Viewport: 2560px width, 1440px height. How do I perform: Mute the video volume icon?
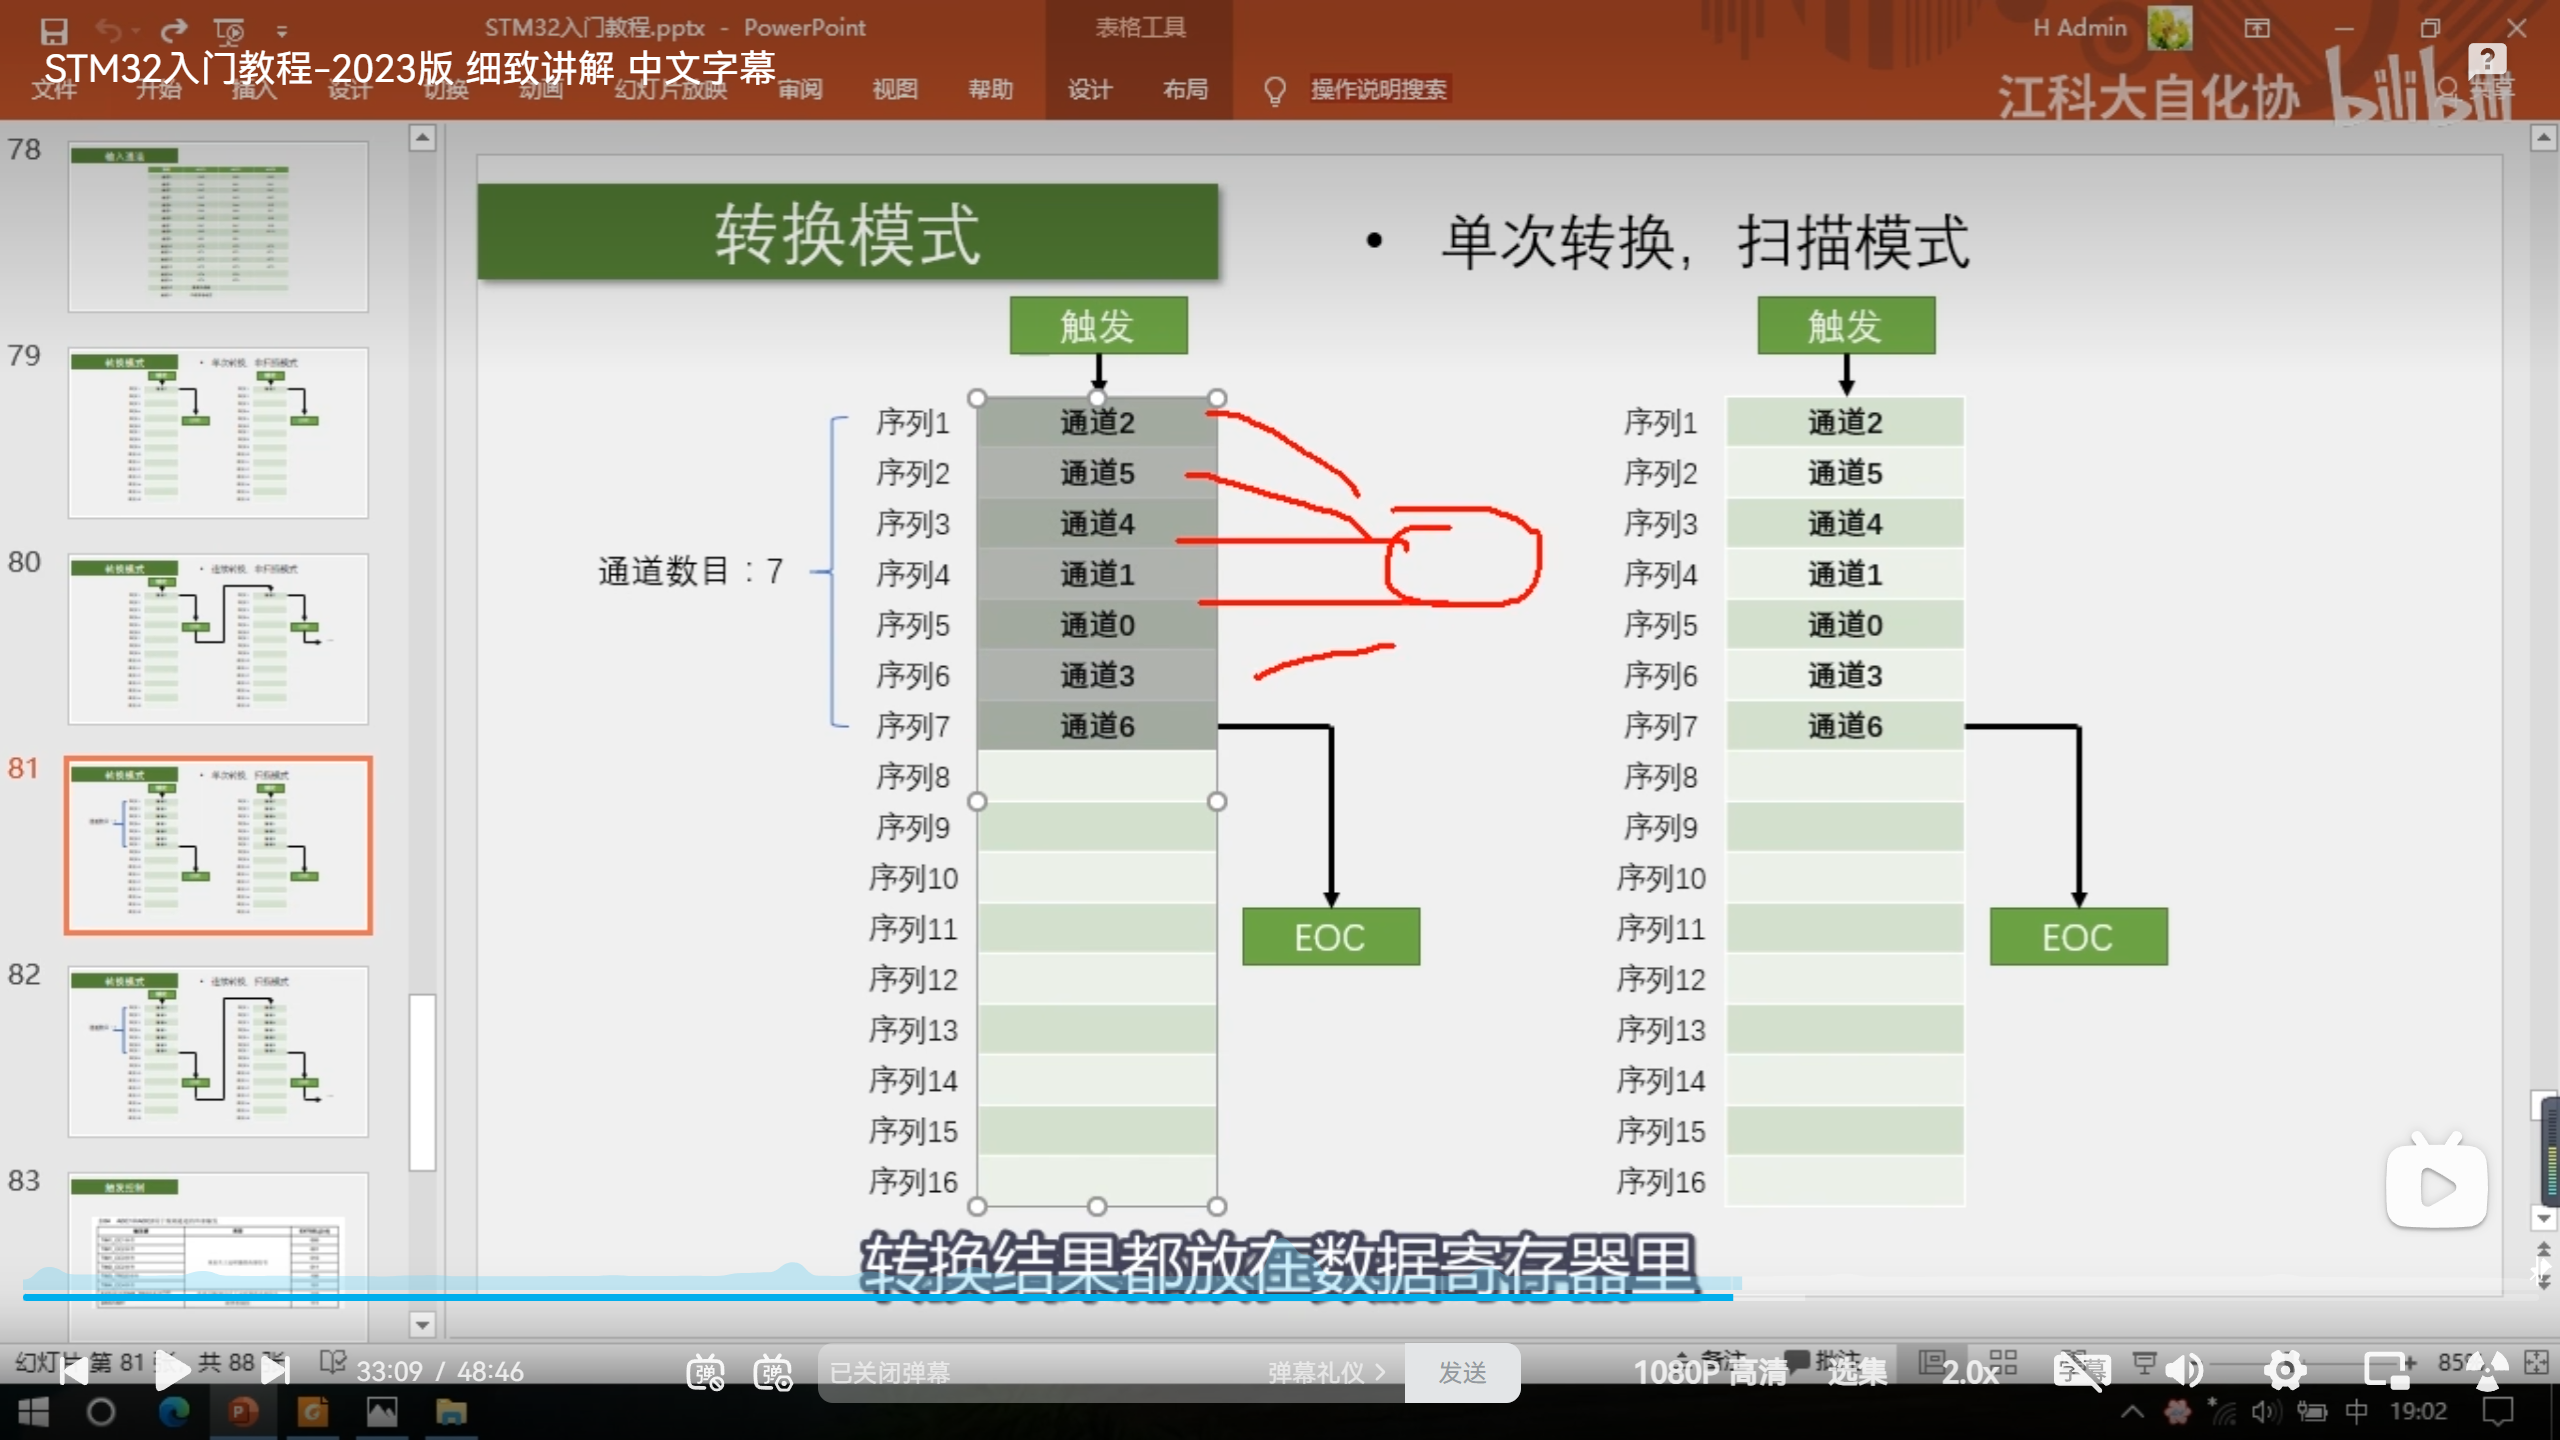2185,1370
